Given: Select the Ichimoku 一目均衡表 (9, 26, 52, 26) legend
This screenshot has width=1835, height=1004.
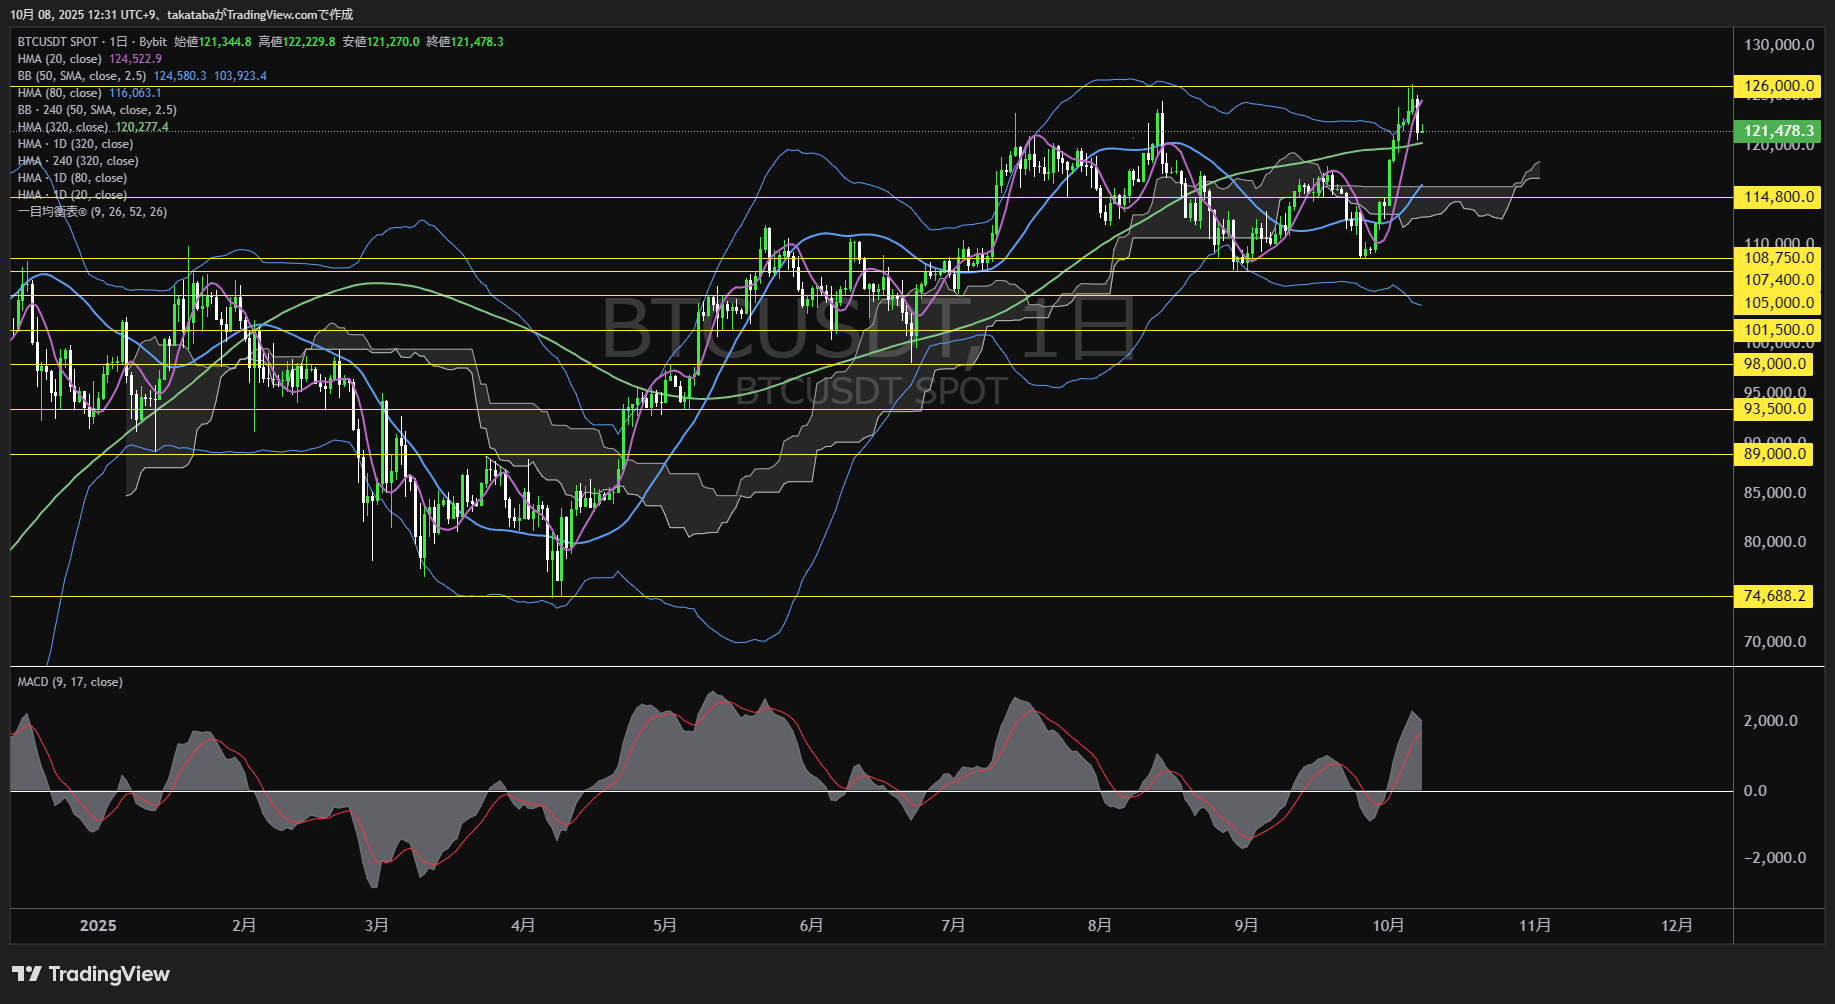Looking at the screenshot, I should click(92, 212).
